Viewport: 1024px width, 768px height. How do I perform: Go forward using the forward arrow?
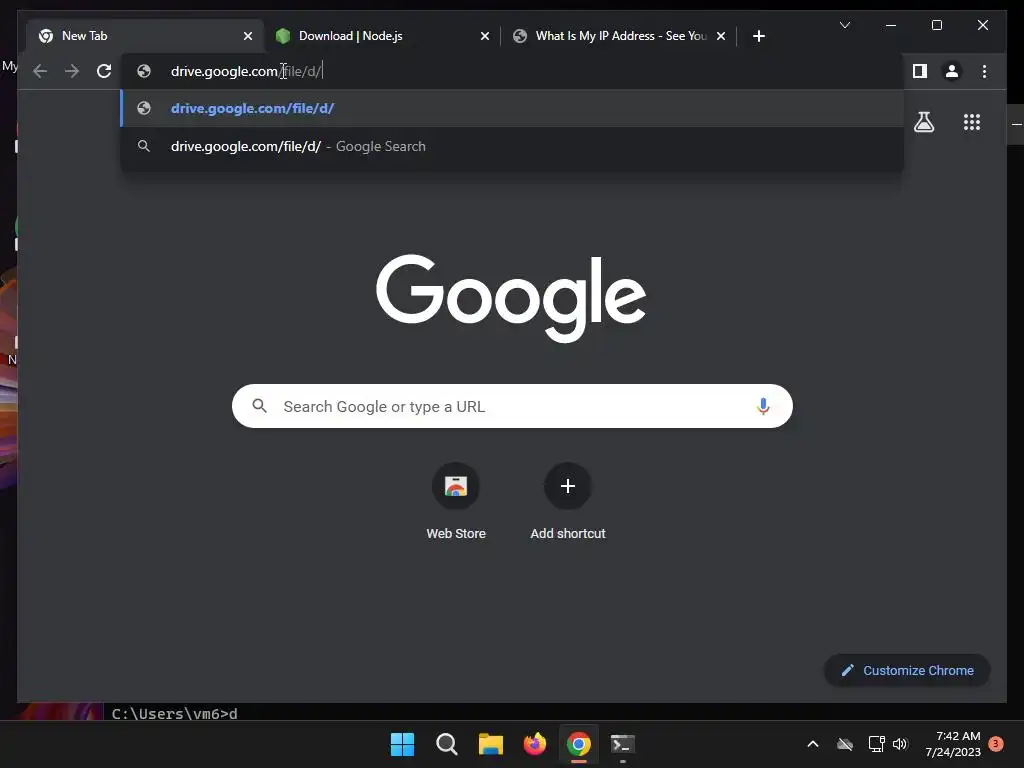tap(72, 71)
